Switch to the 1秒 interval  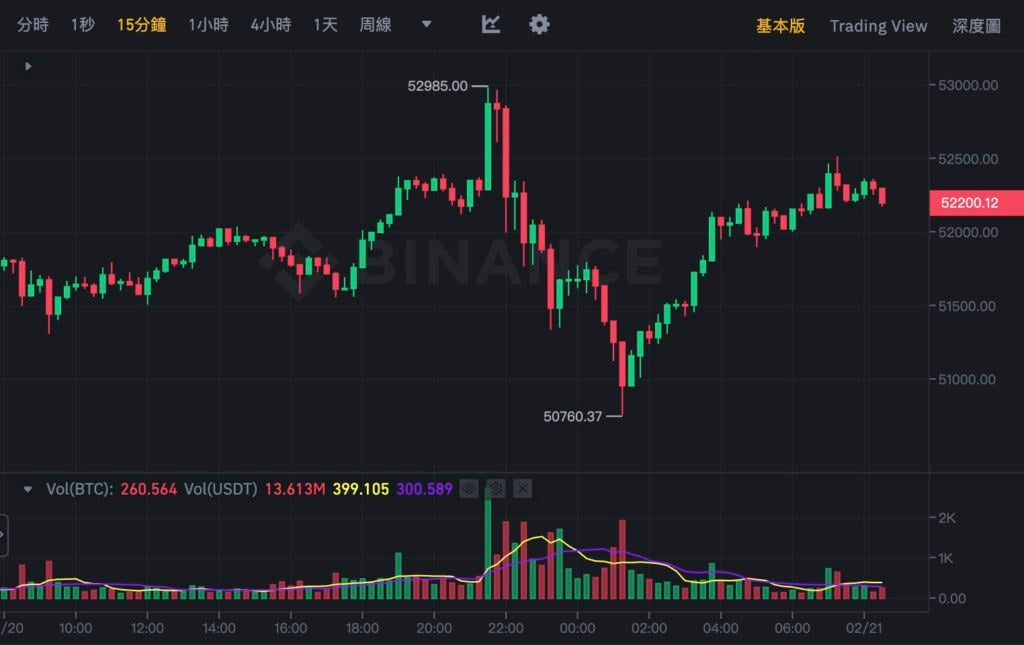pos(83,25)
